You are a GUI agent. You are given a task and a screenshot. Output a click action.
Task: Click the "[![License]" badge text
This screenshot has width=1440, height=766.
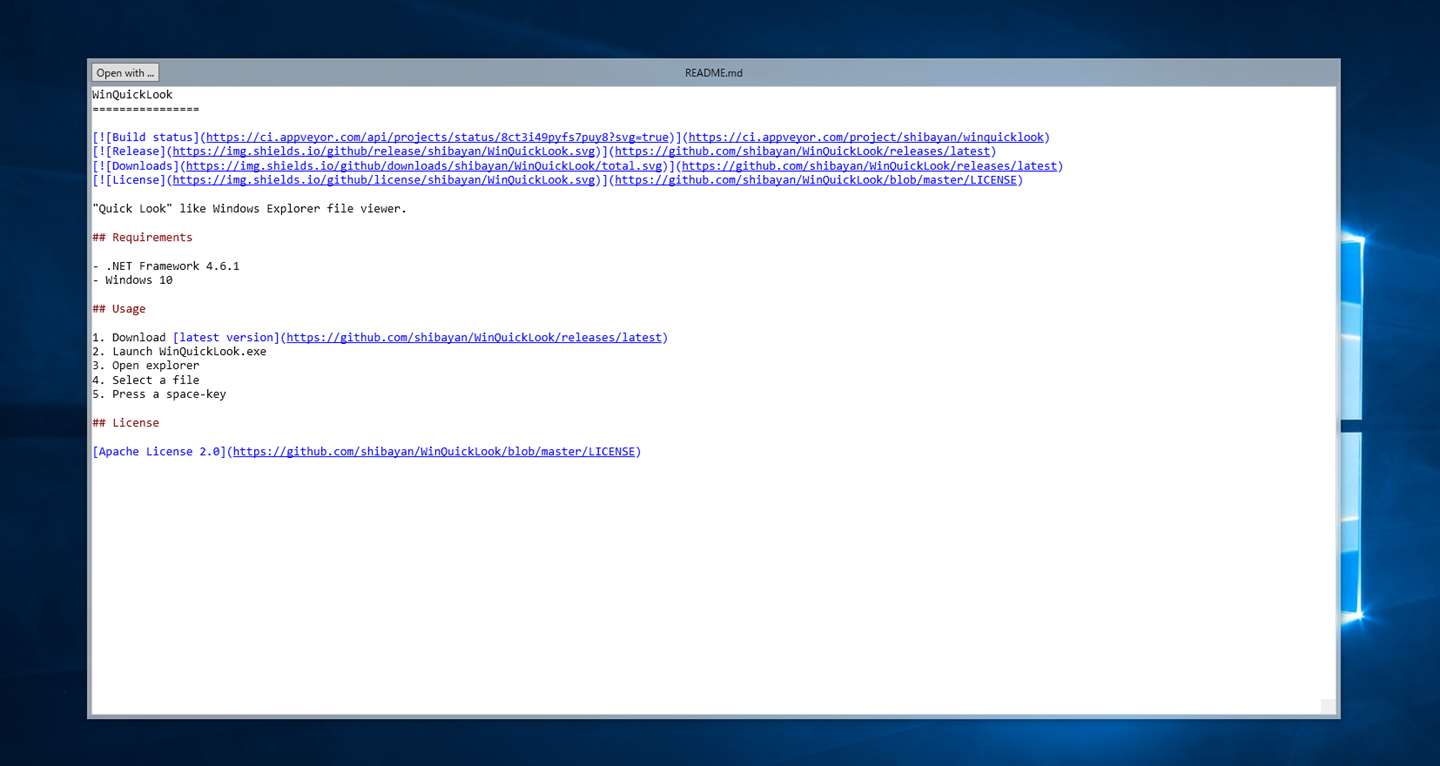point(129,180)
